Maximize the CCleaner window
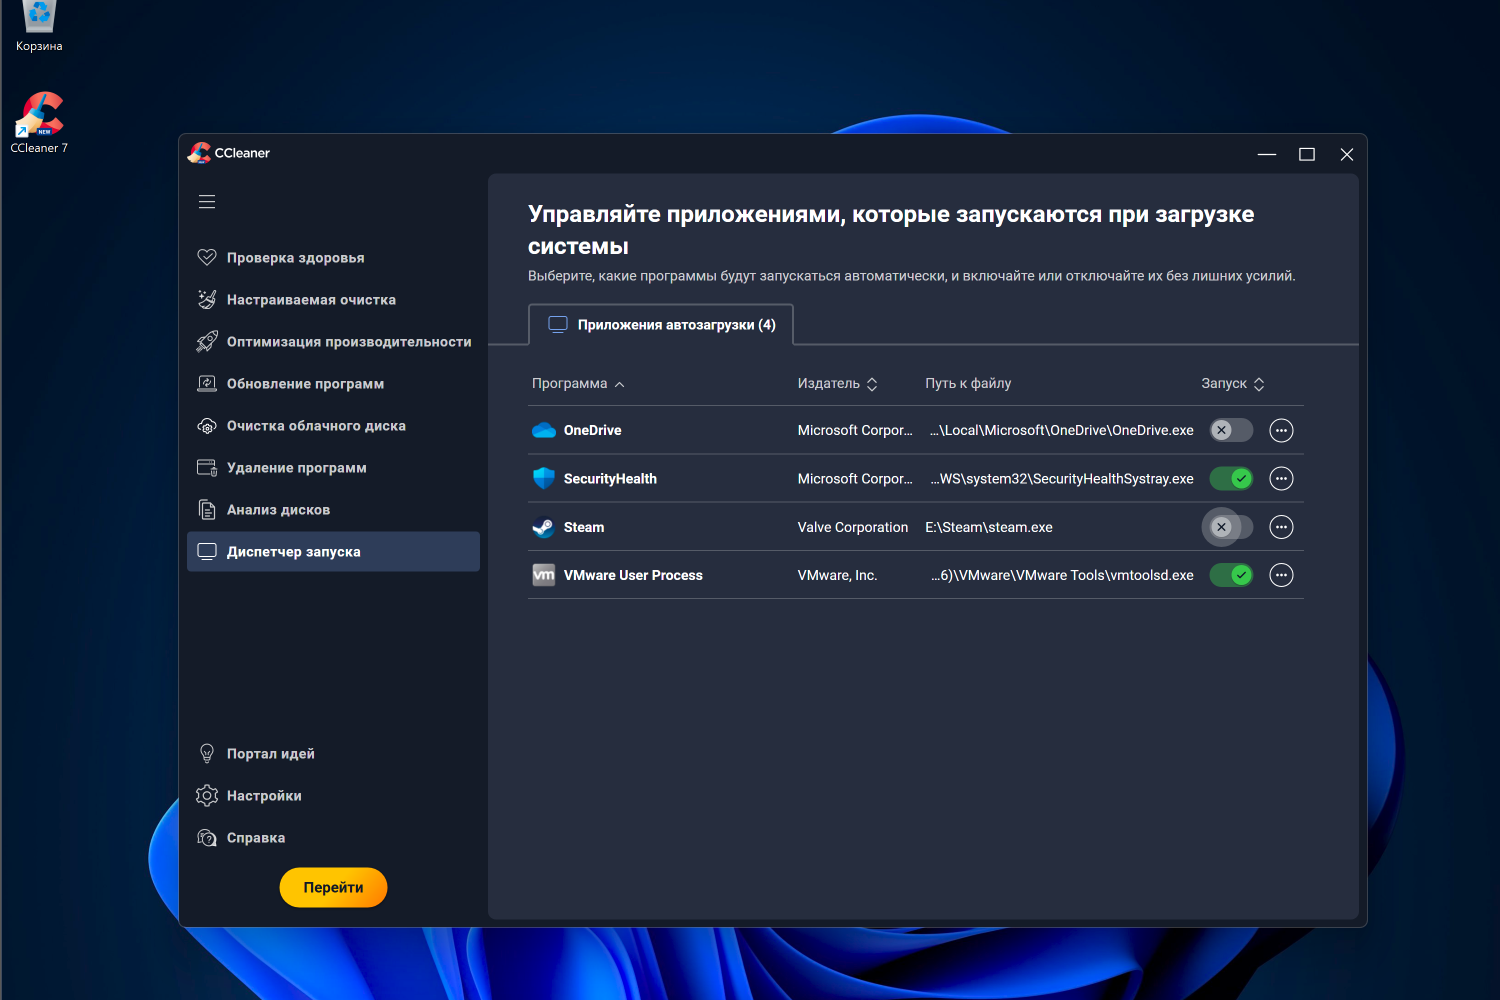1500x1000 pixels. pos(1307,154)
